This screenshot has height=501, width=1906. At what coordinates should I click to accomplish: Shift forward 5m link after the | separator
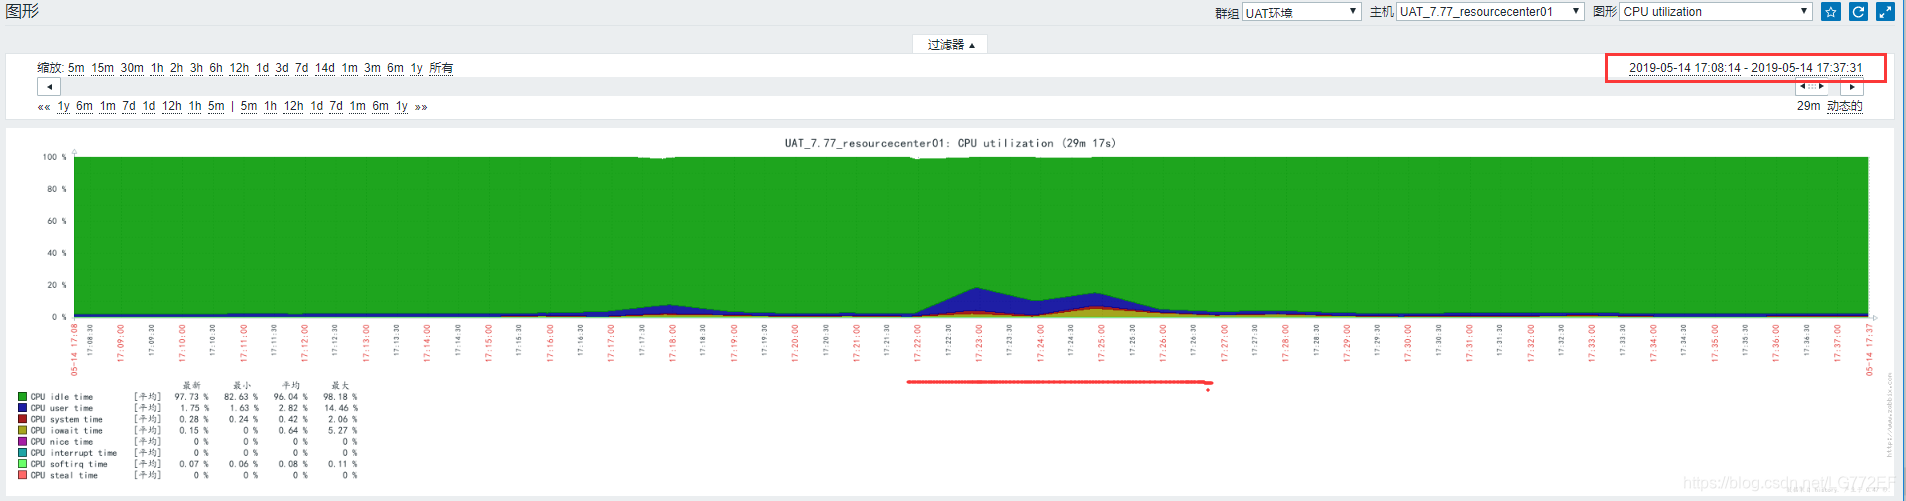(x=249, y=106)
